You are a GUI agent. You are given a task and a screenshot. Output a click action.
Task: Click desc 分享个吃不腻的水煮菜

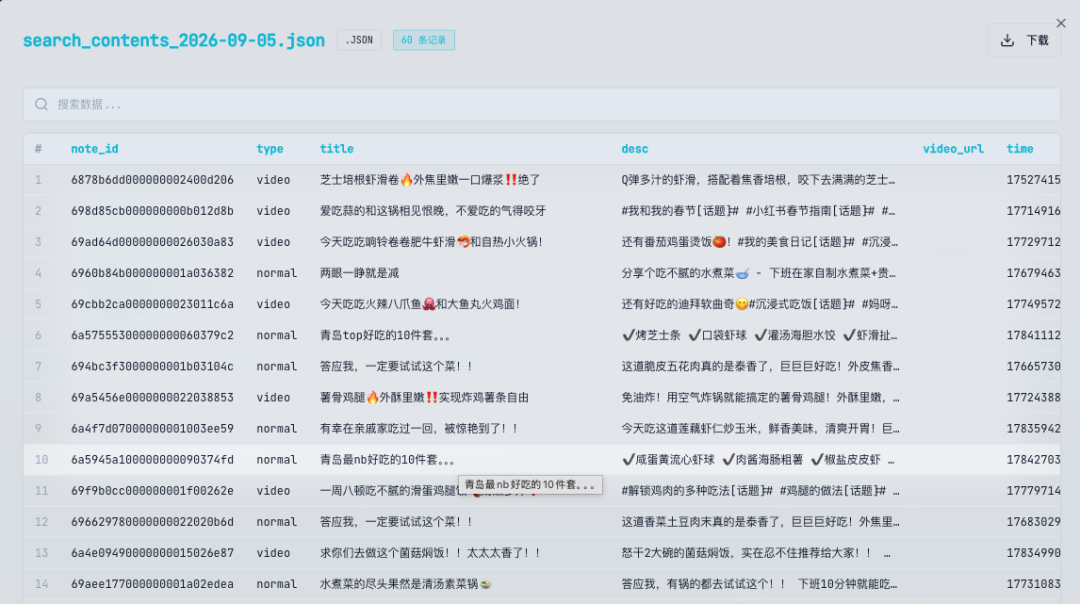758,273
